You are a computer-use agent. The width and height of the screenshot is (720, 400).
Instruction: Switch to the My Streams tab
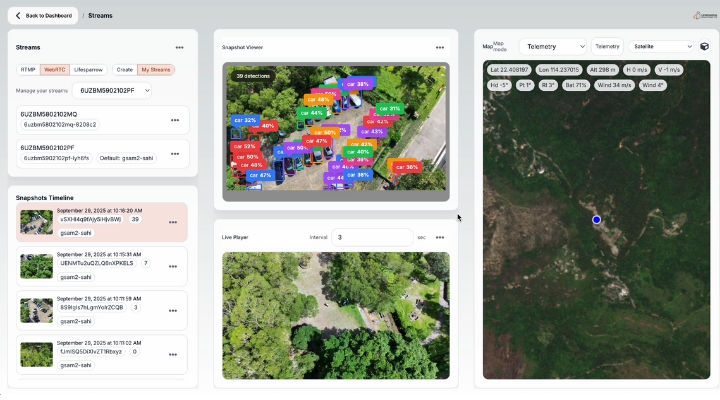pyautogui.click(x=156, y=70)
